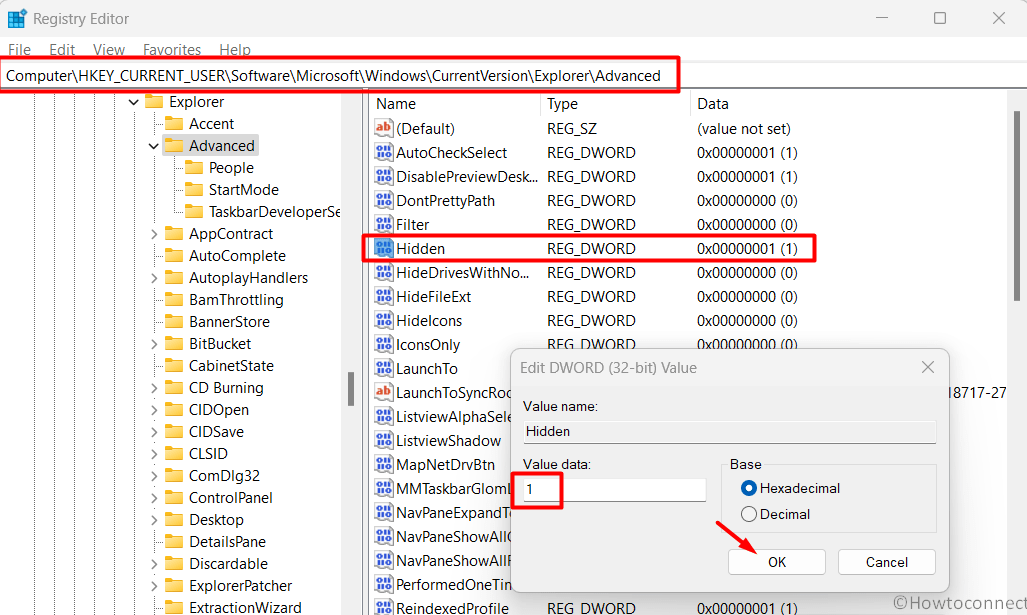Open the Edit menu
This screenshot has height=615, width=1027.
pyautogui.click(x=62, y=50)
